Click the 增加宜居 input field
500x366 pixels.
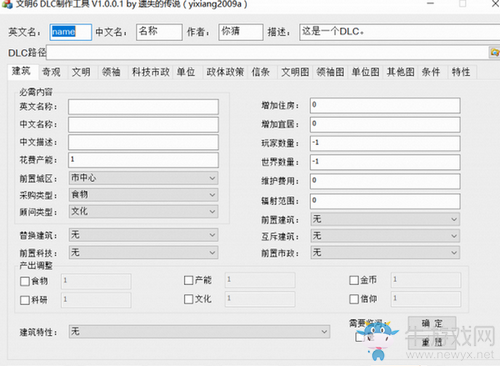(x=385, y=124)
